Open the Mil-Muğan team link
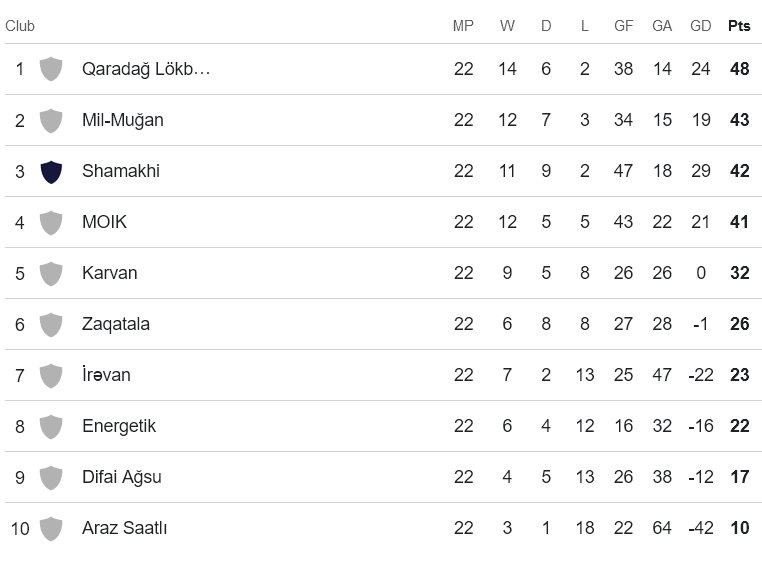Image resolution: width=762 pixels, height=565 pixels. 122,120
